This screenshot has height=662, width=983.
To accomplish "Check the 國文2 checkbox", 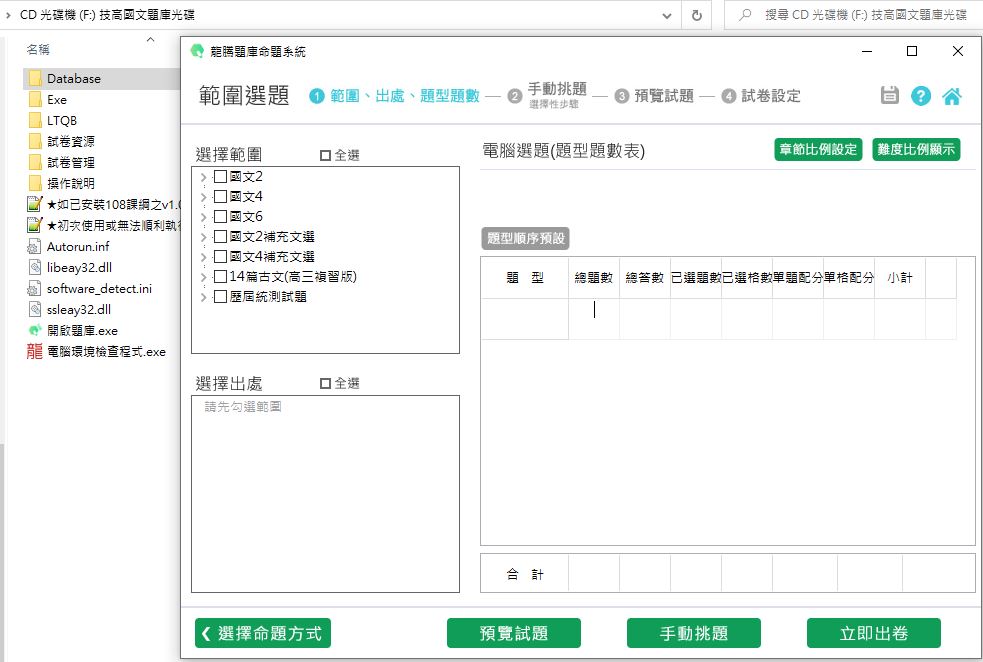I will (220, 177).
